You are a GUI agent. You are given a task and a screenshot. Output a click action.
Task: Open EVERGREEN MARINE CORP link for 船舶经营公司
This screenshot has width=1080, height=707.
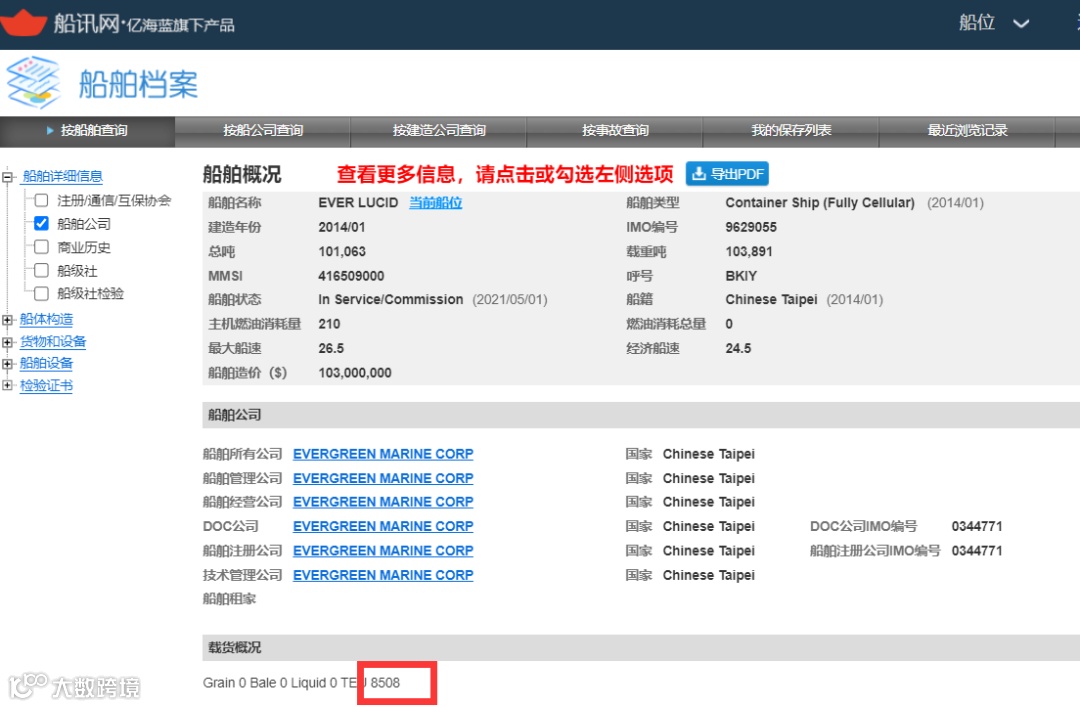(x=383, y=502)
